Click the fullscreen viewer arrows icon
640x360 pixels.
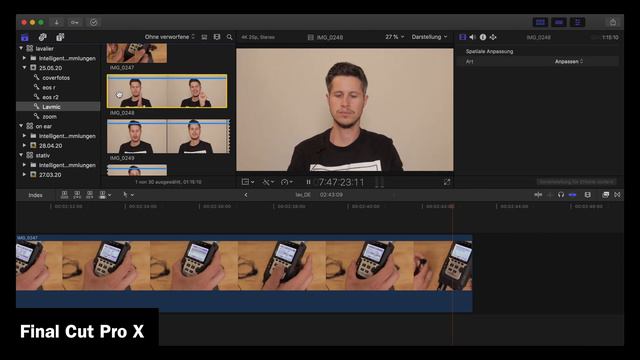(x=447, y=182)
